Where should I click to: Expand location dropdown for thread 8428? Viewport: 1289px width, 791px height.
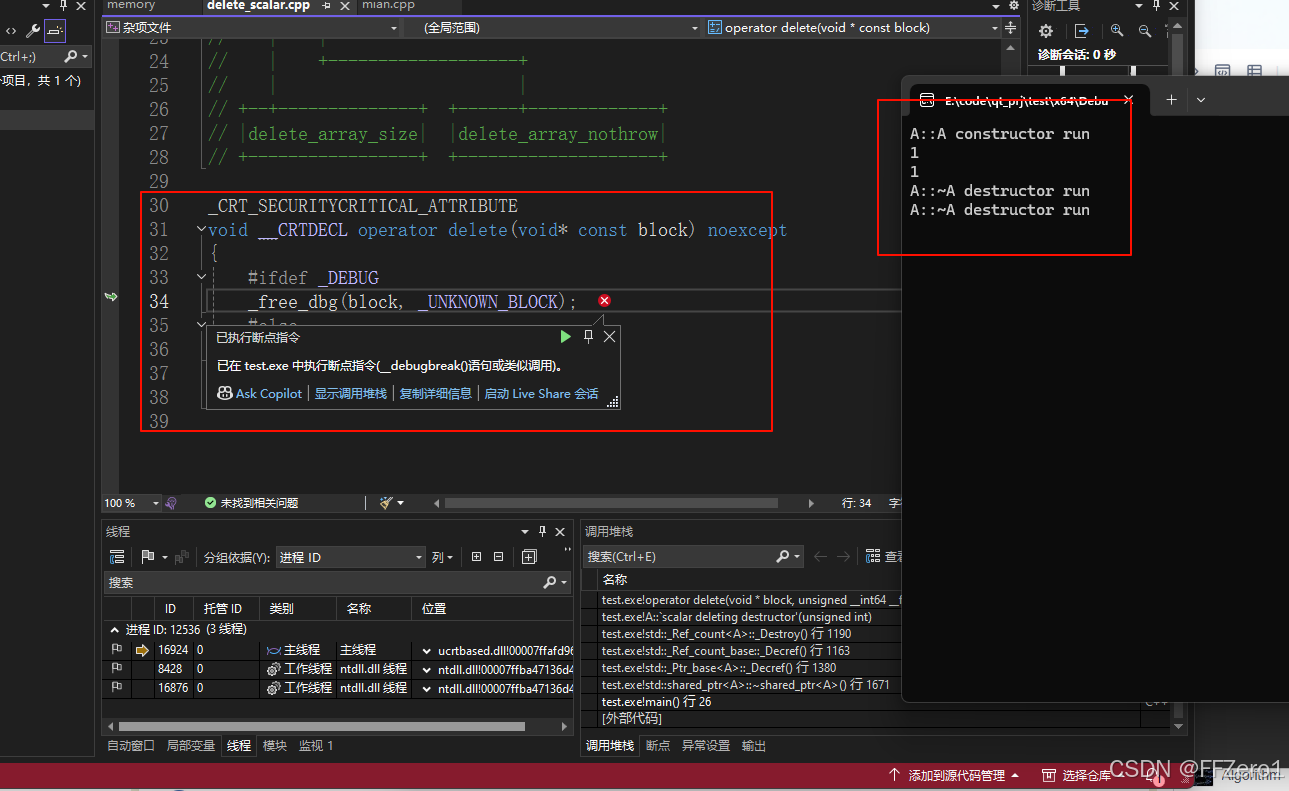click(428, 669)
